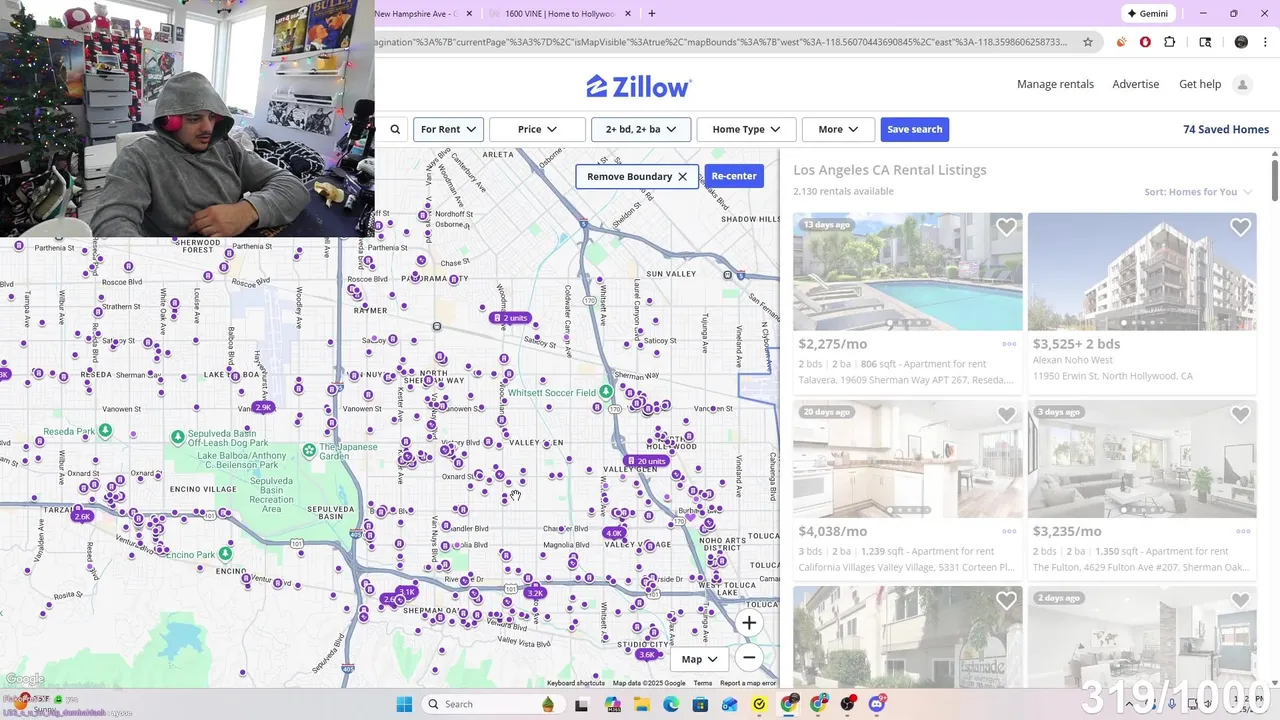Switch to the 1600 VINE tab
The image size is (1280, 720).
tap(560, 14)
